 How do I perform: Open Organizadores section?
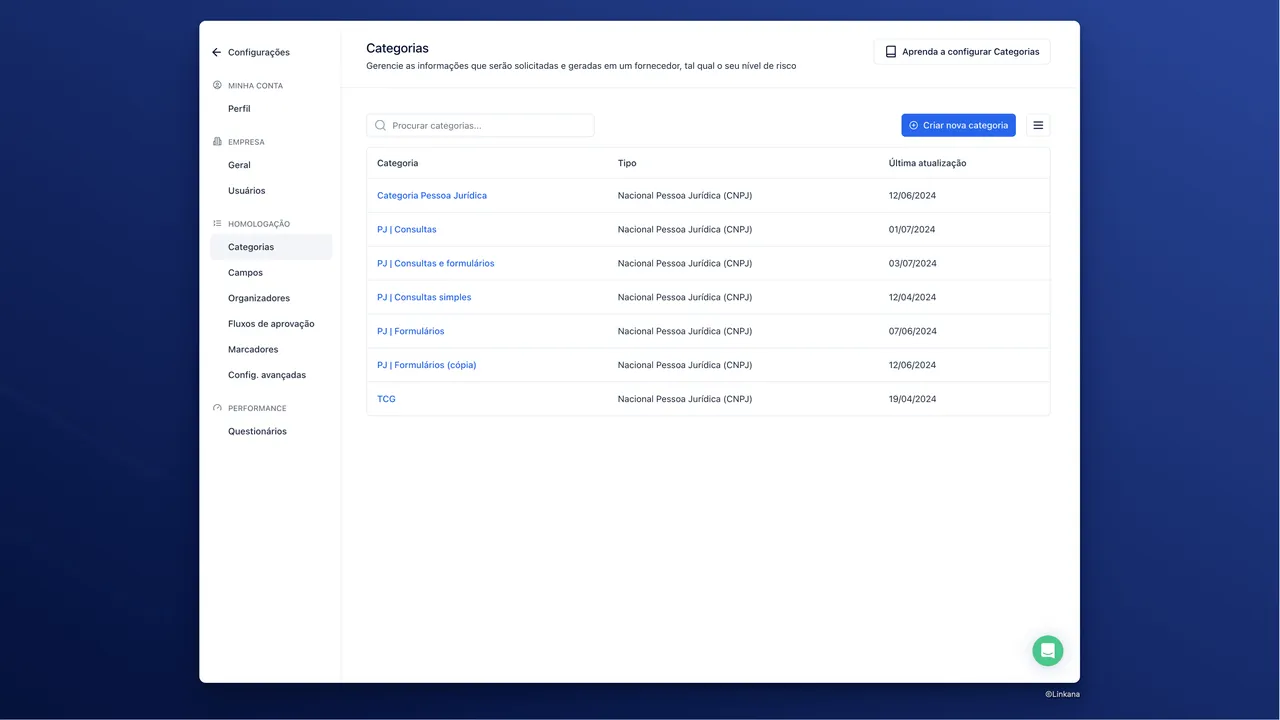[259, 298]
